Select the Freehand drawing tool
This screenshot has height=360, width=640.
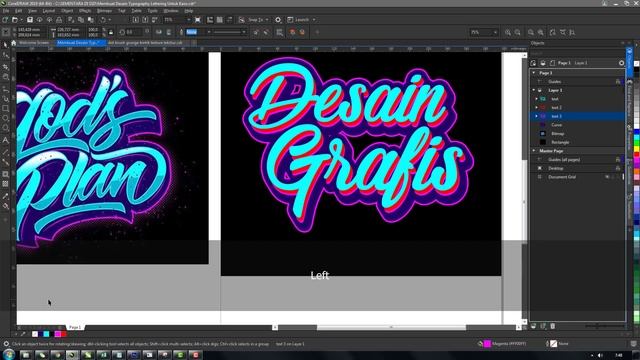(x=5, y=88)
